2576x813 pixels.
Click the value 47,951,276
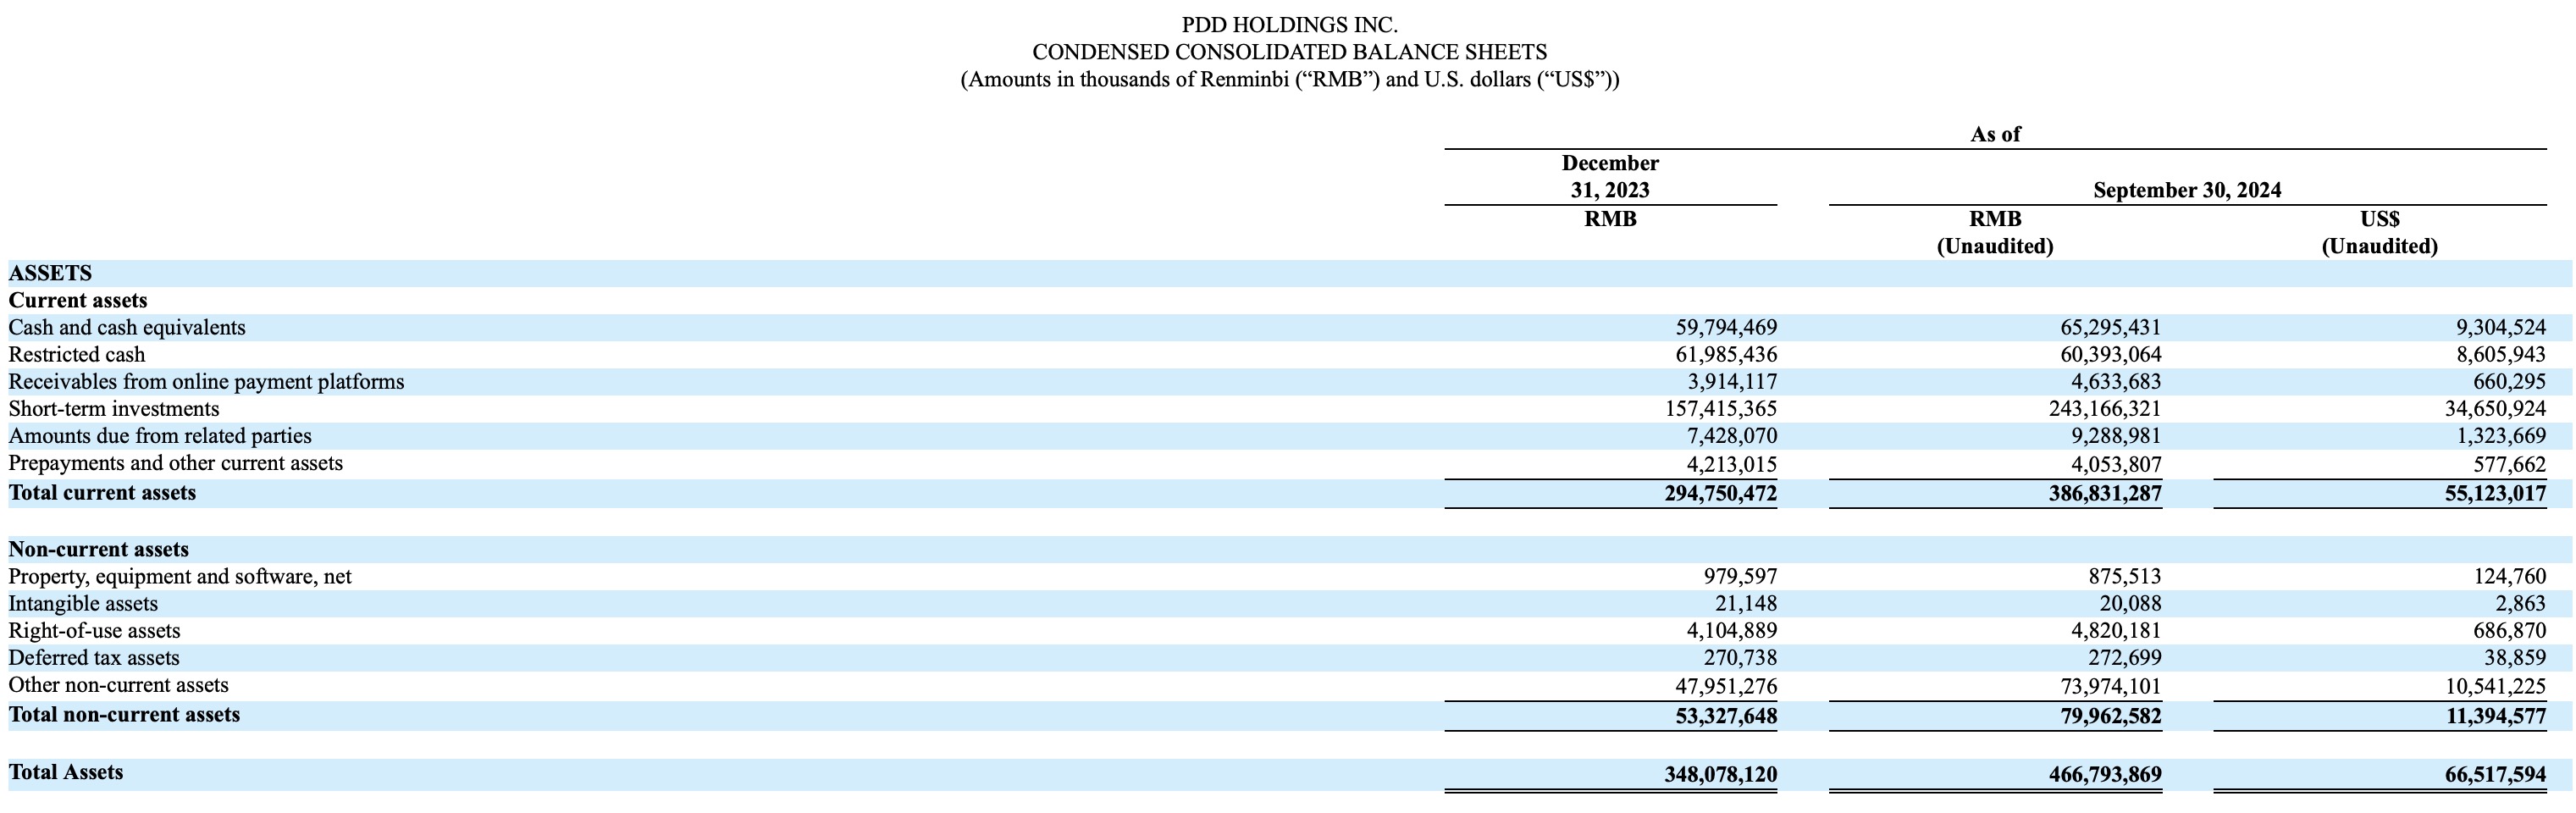coord(1726,686)
